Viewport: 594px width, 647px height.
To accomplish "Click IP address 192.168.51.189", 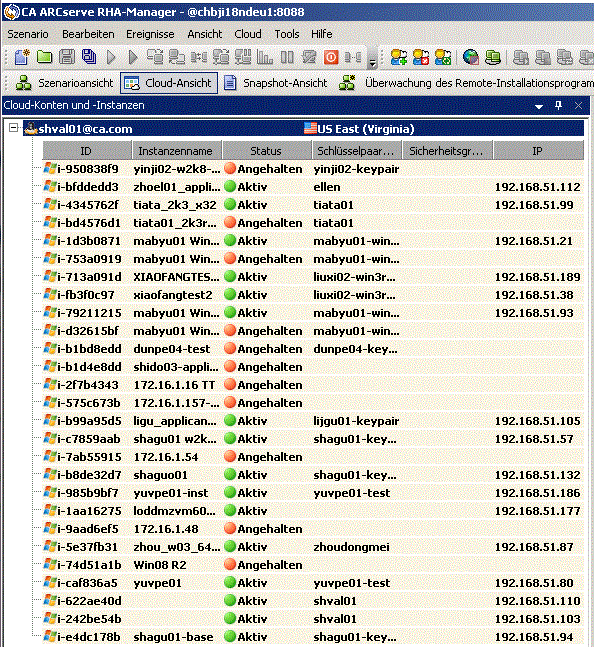I will [x=537, y=277].
